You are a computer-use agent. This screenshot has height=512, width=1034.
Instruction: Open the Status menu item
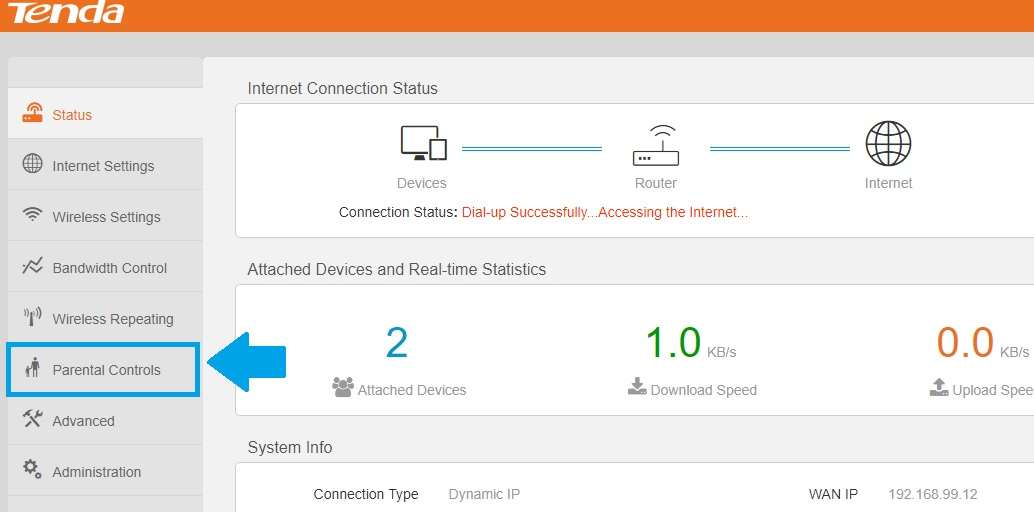click(105, 113)
